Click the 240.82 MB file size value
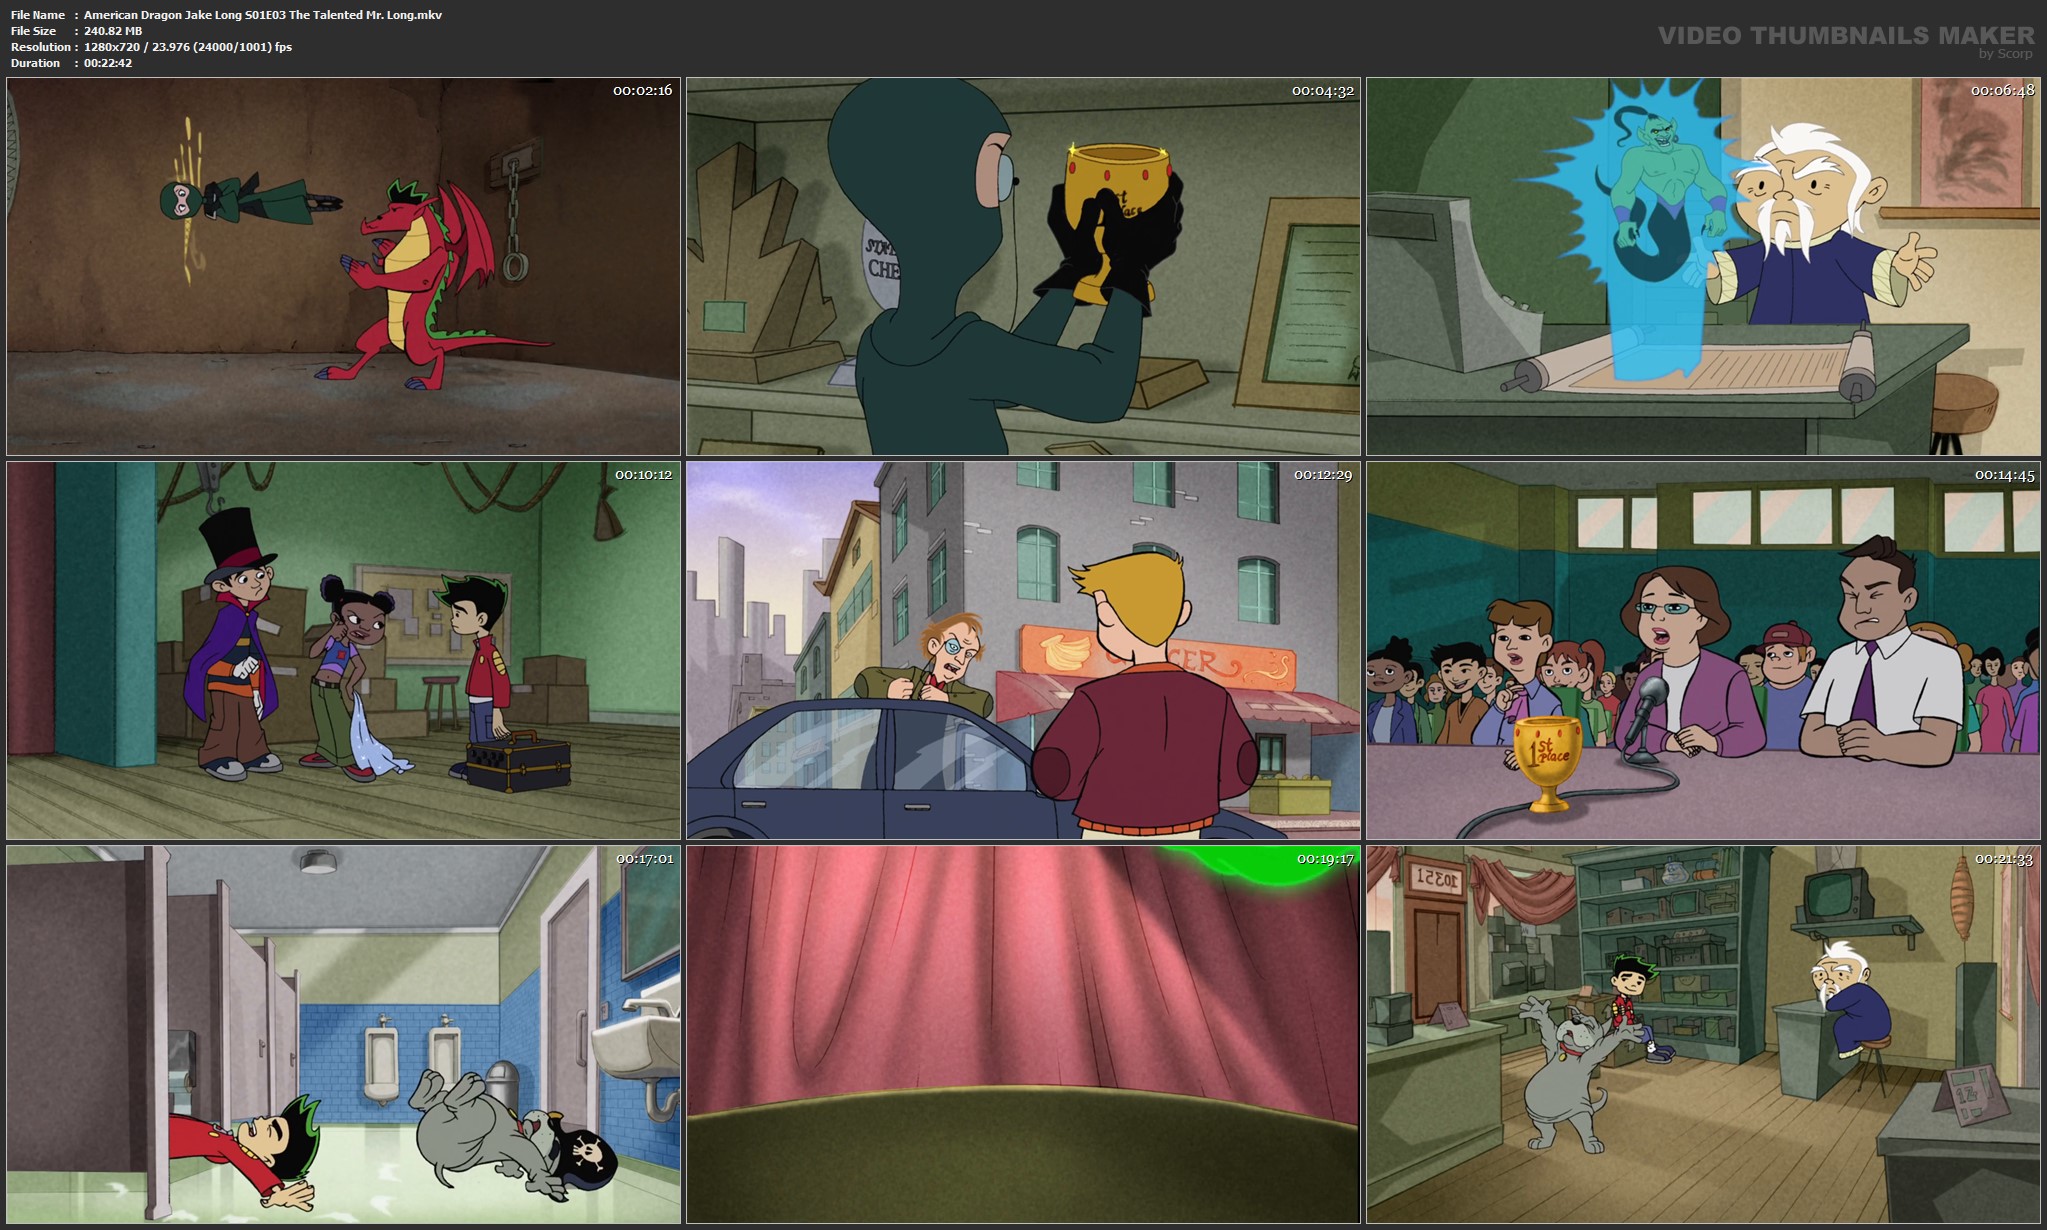 (113, 31)
